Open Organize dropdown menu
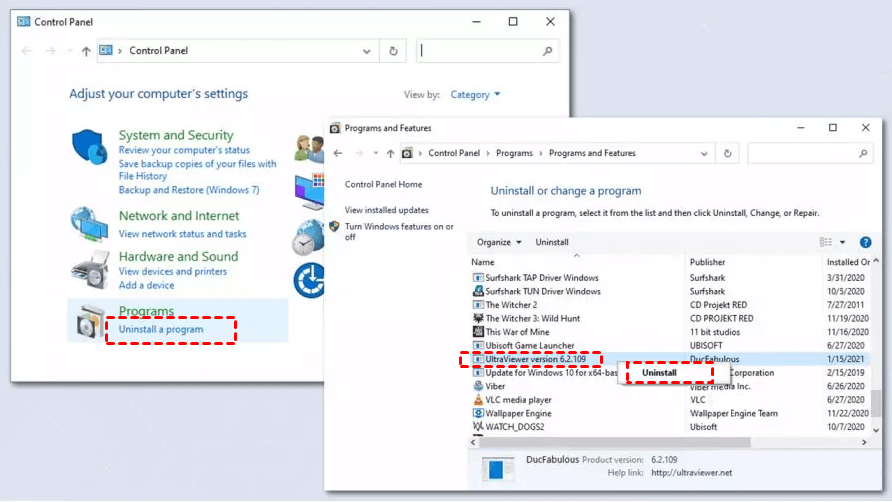 click(x=499, y=242)
